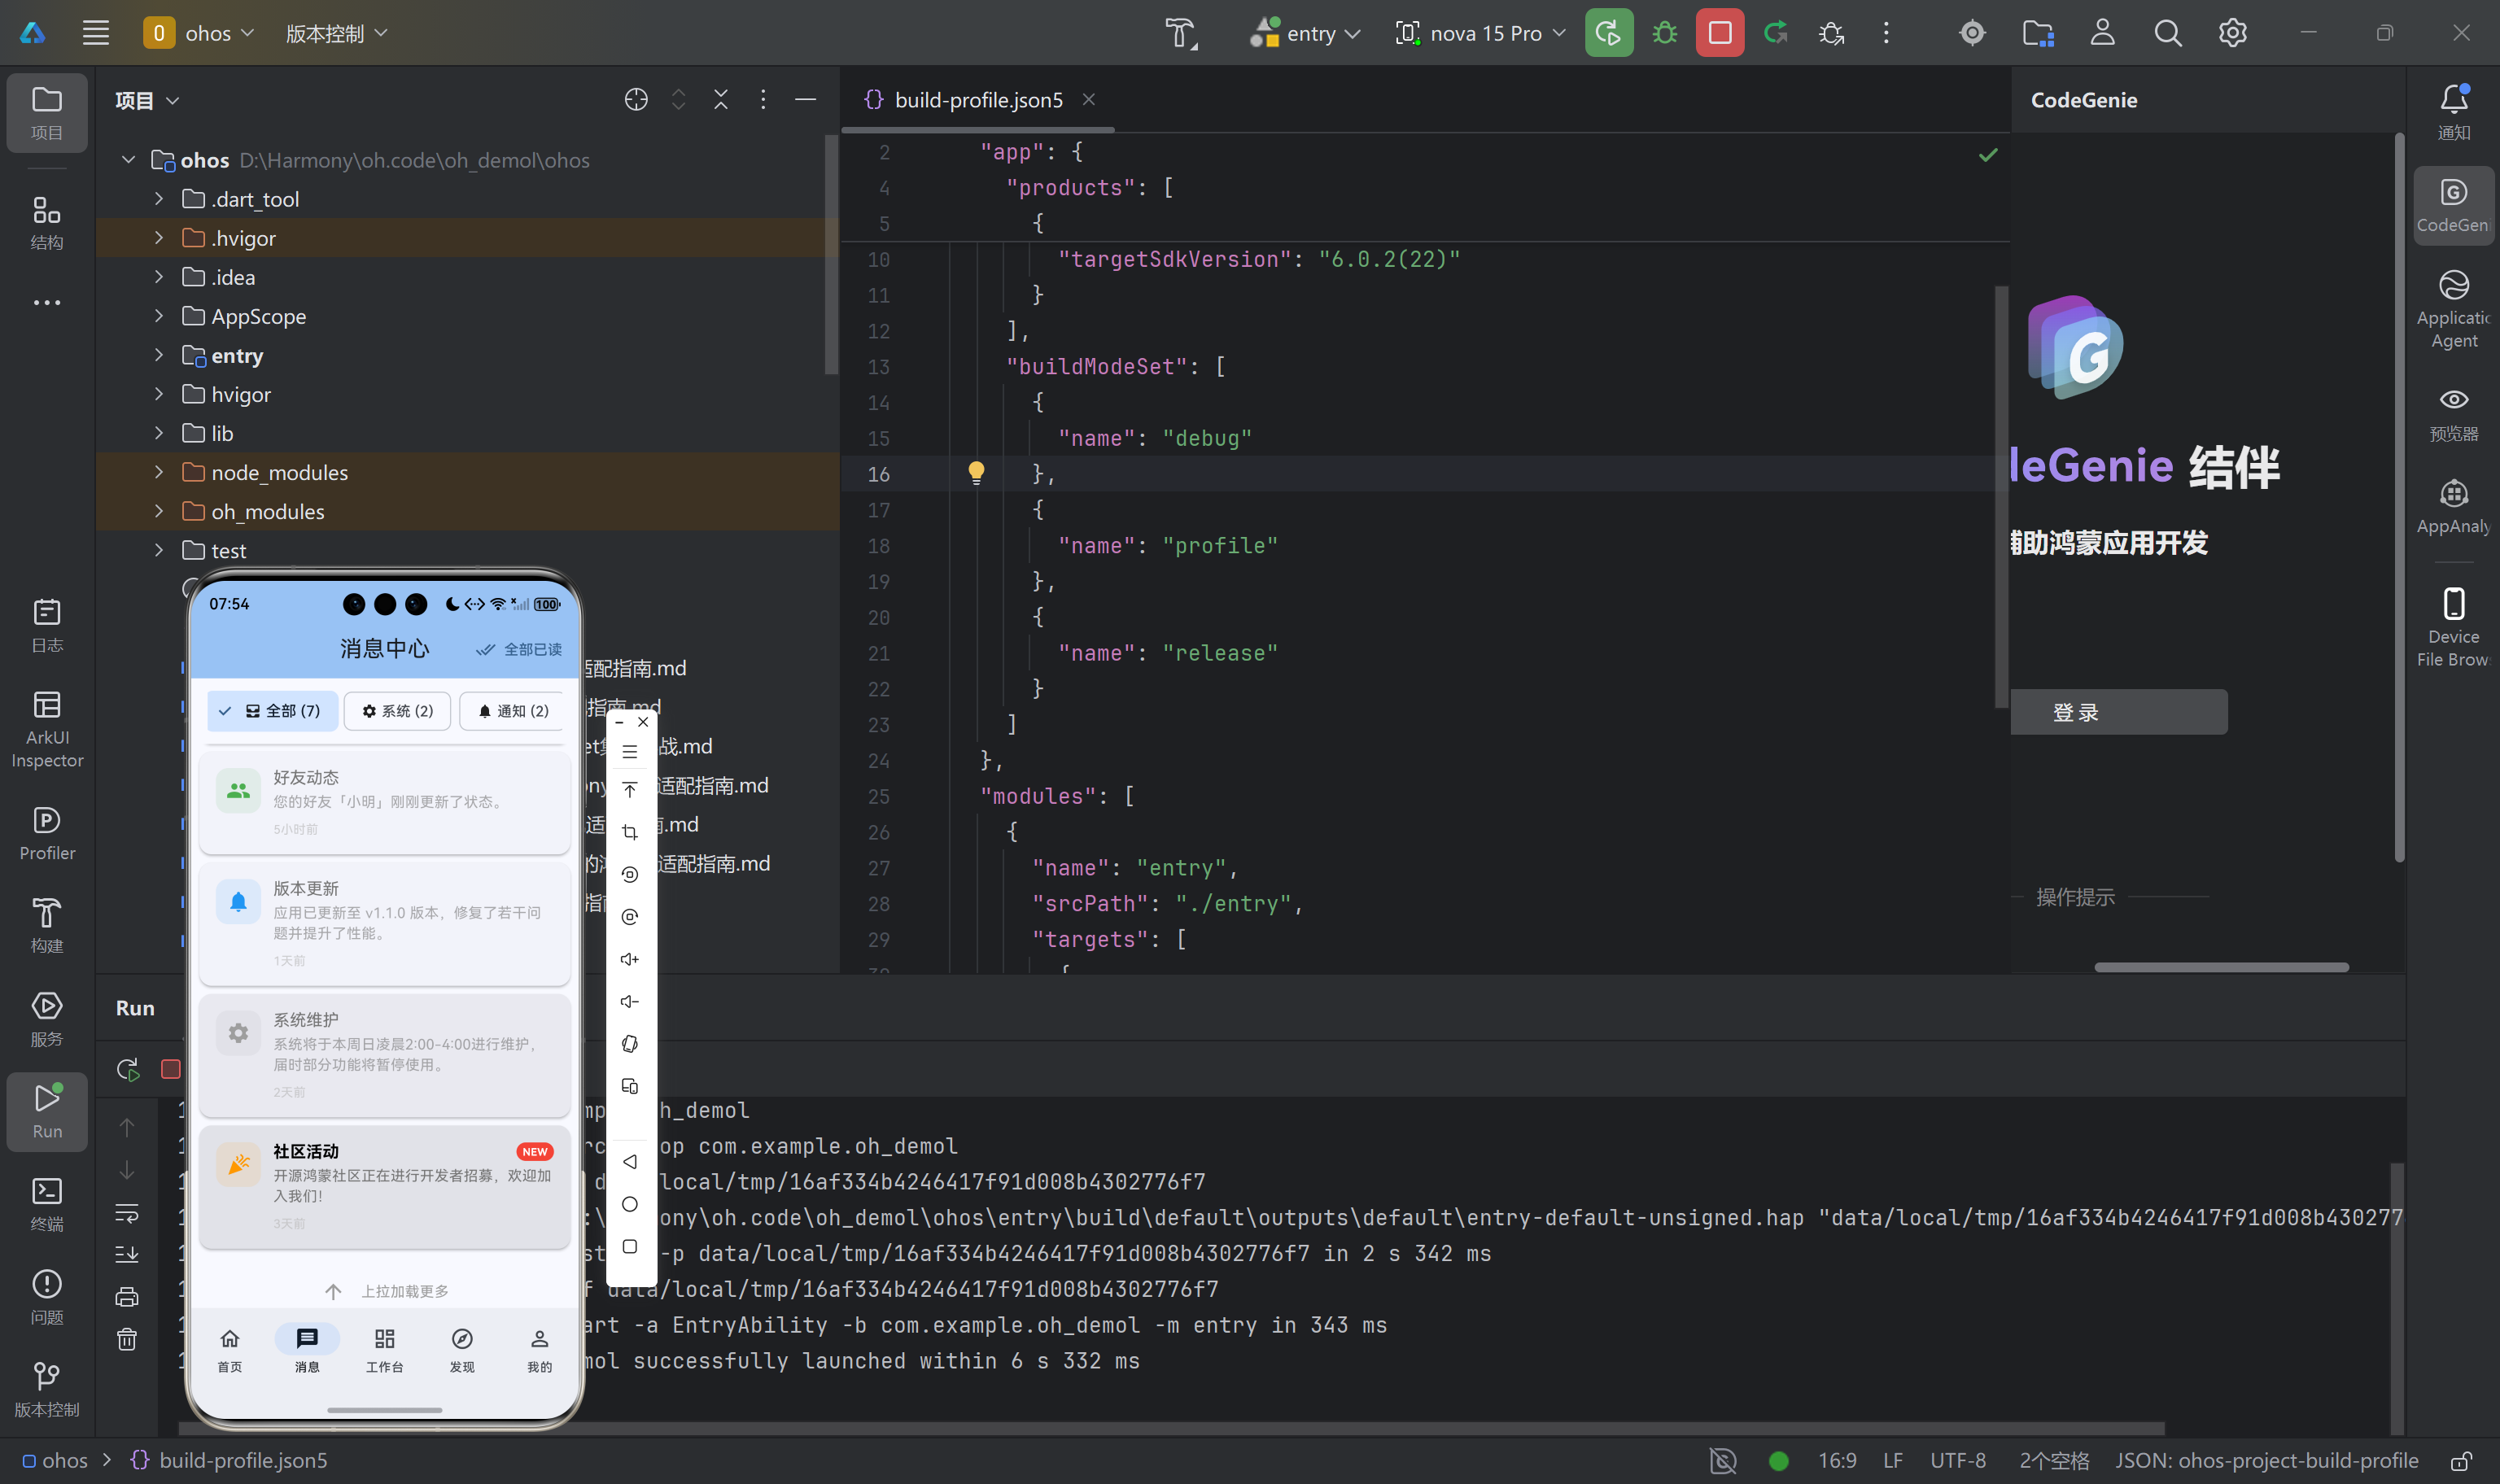This screenshot has width=2500, height=1484.
Task: Open the 预览器 previewer panel
Action: pyautogui.click(x=2453, y=414)
